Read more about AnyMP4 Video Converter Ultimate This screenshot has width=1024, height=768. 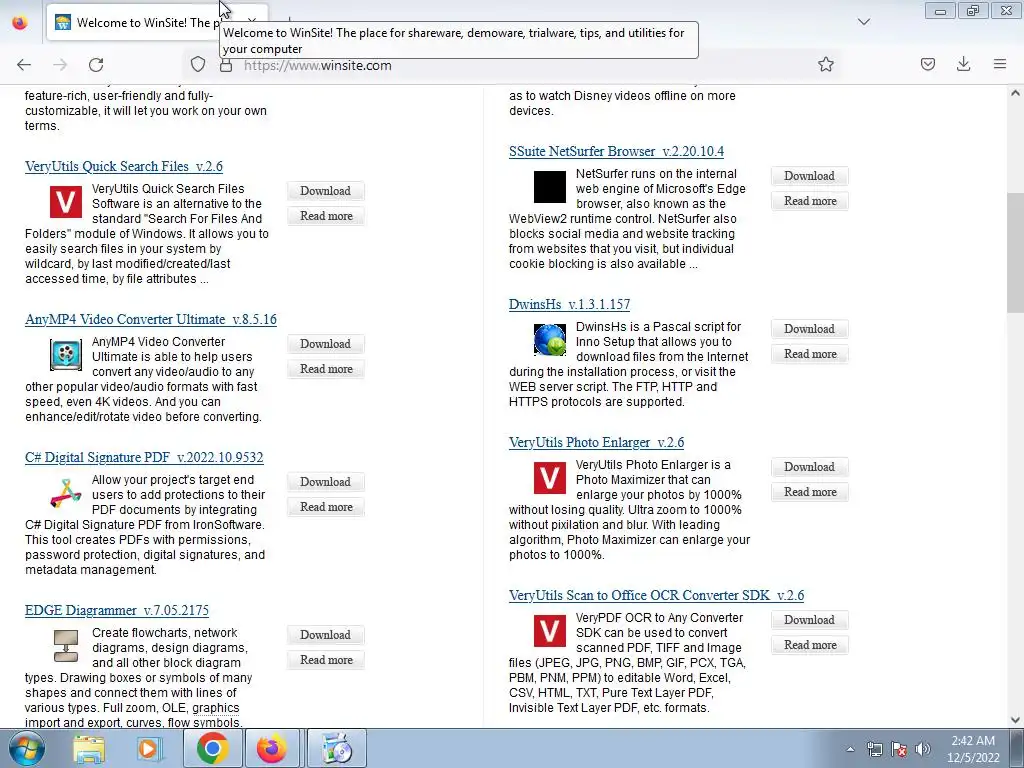pos(326,368)
